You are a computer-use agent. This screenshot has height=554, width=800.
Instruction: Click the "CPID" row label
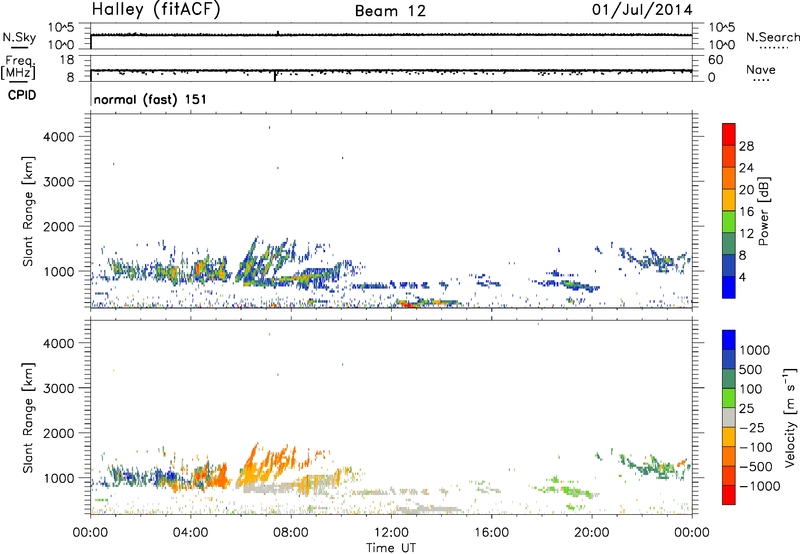click(22, 95)
